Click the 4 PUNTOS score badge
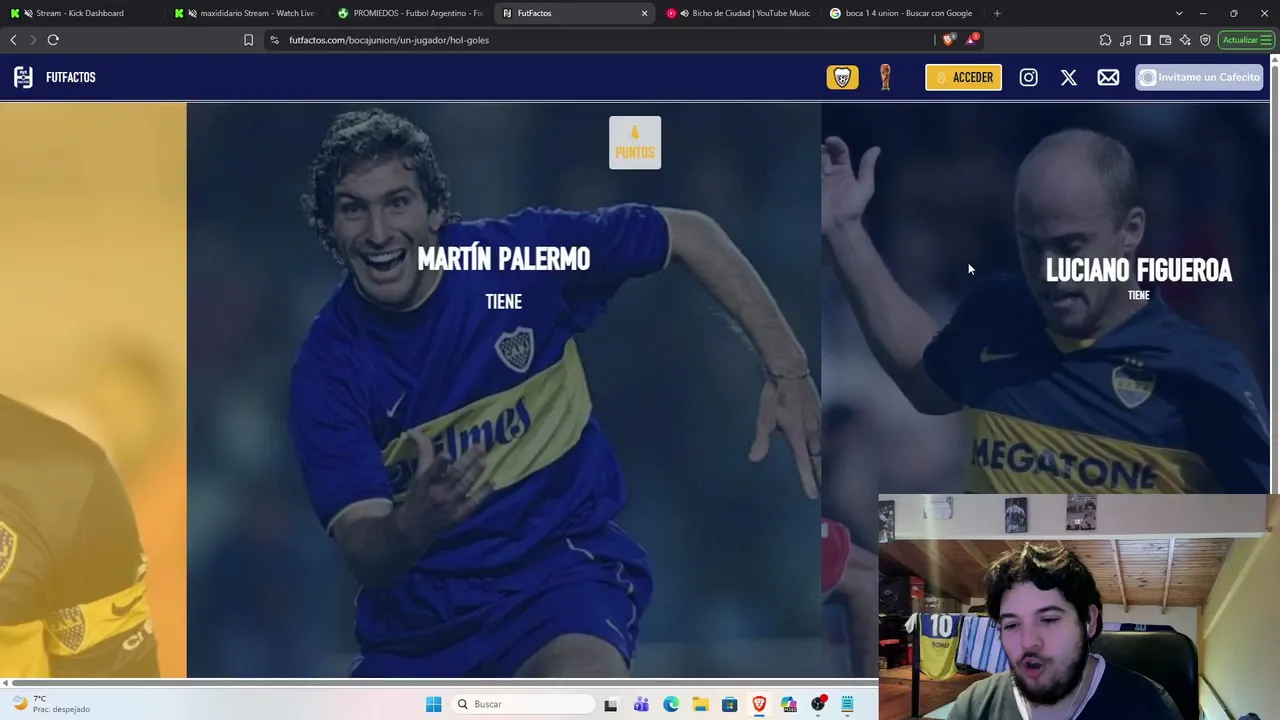The image size is (1280, 720). [635, 143]
